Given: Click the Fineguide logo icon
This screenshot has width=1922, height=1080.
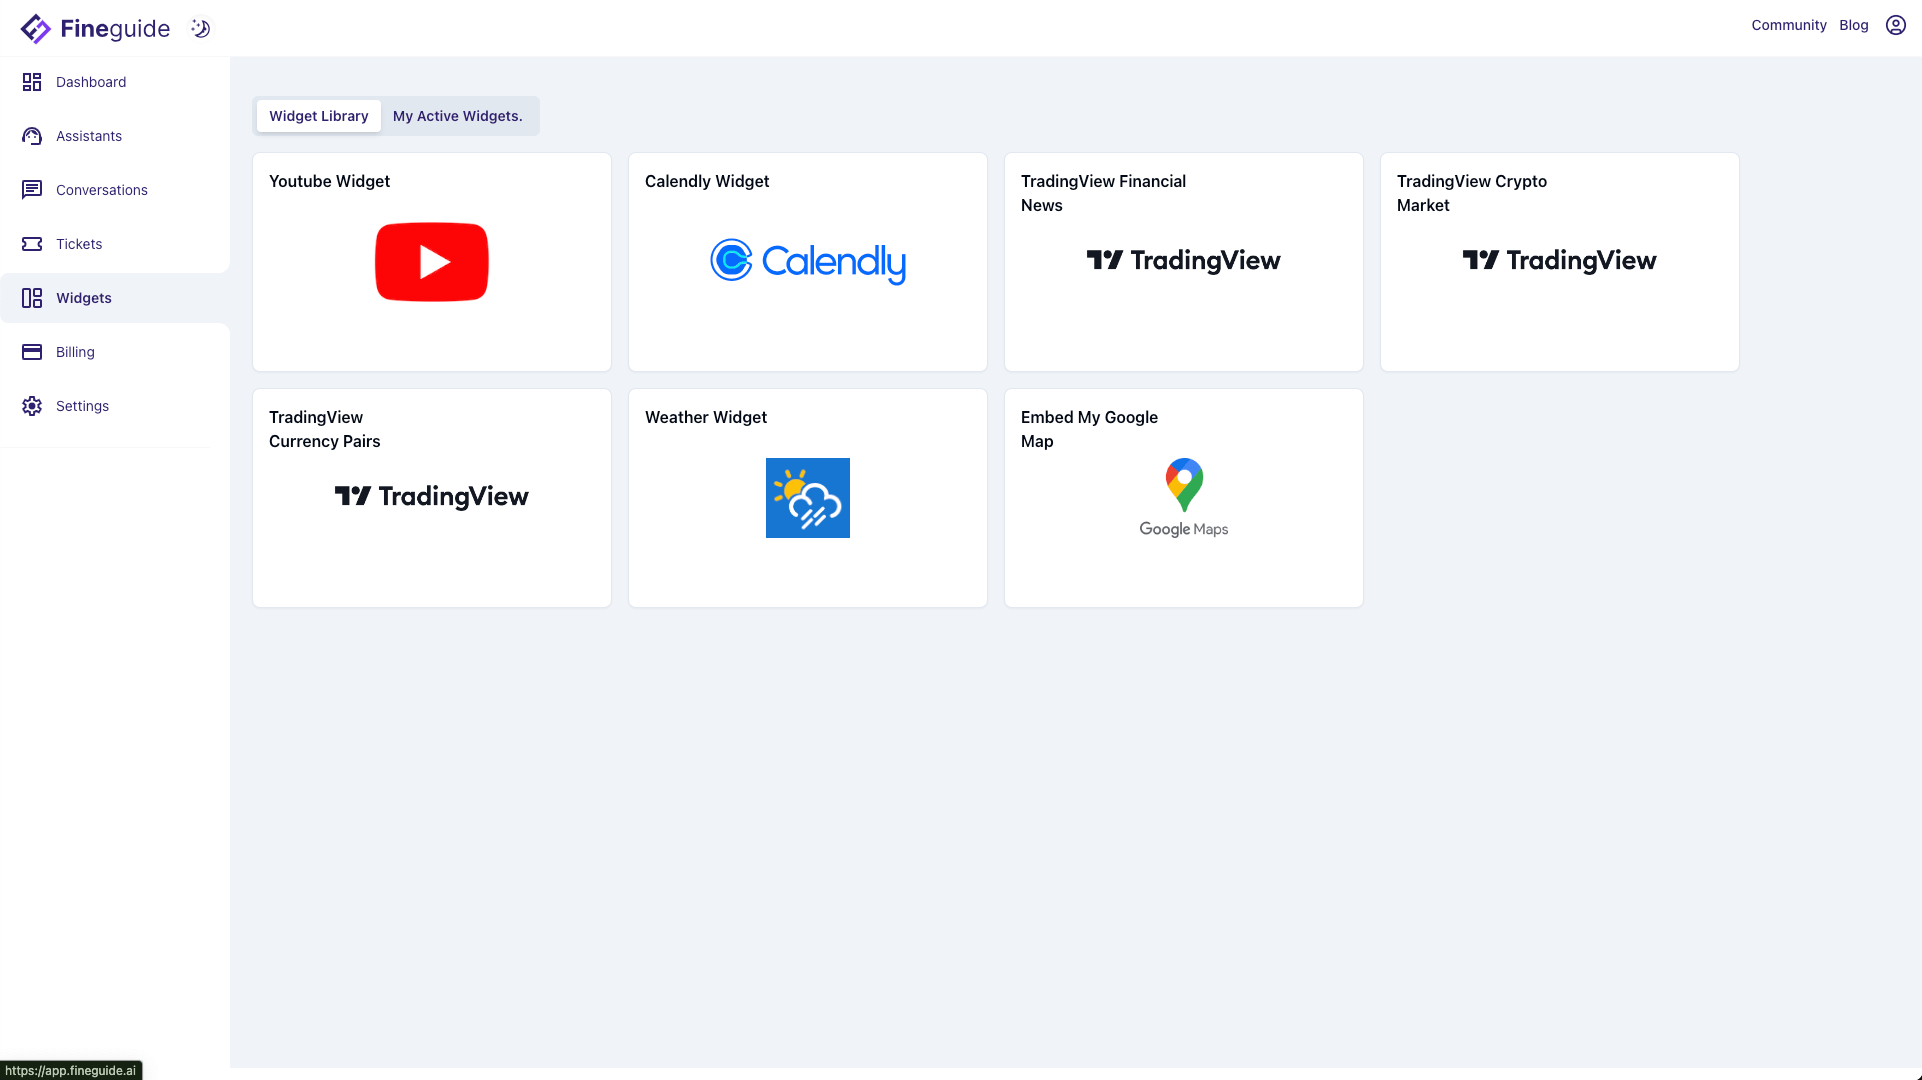Looking at the screenshot, I should point(35,29).
